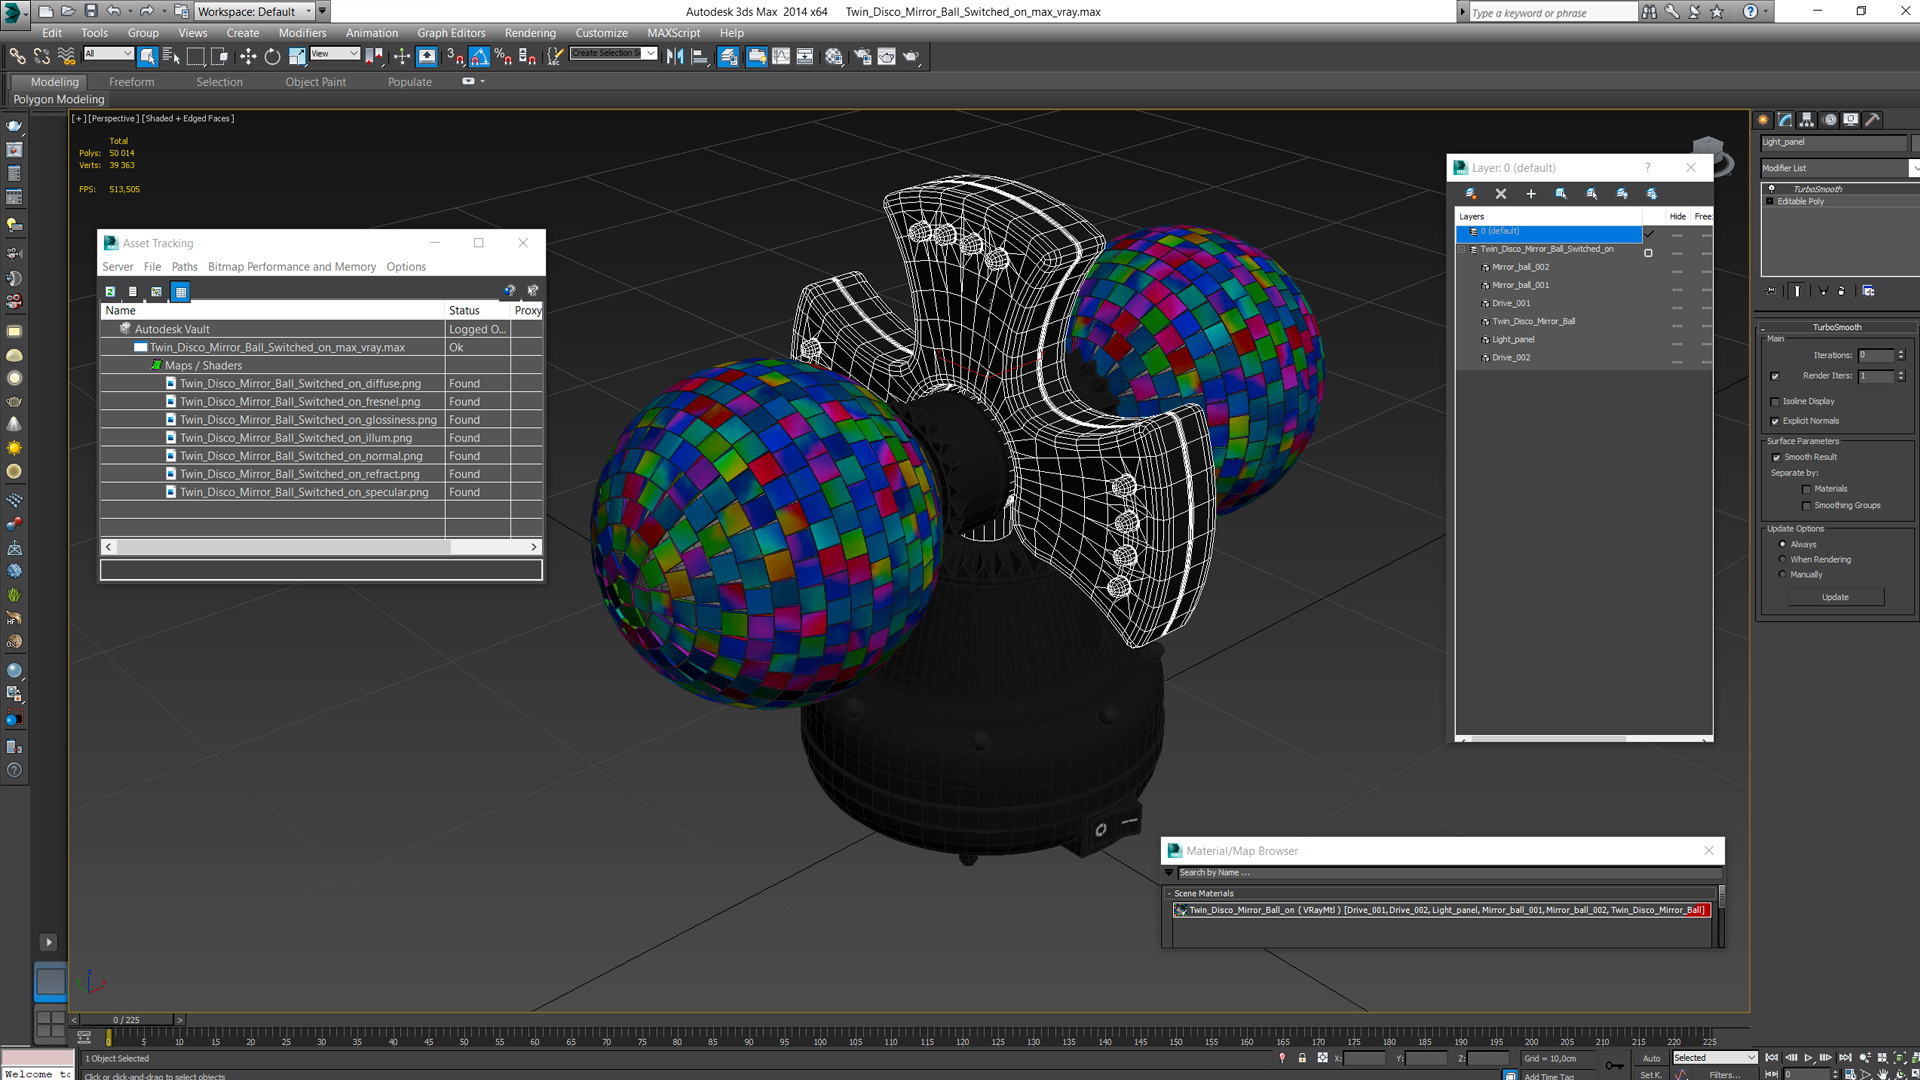Screen dimensions: 1920x1080
Task: Open the Workspace Default dropdown
Action: tap(254, 11)
